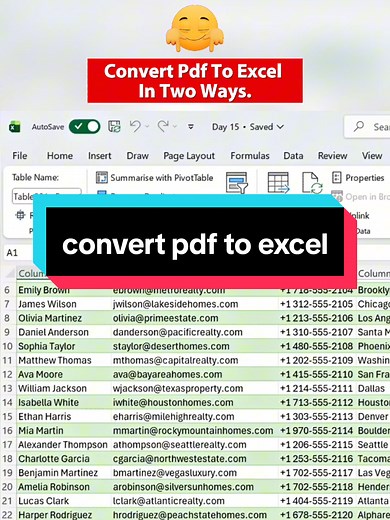Click the Export table icon
Image resolution: width=390 pixels, height=520 pixels.
[x=278, y=182]
